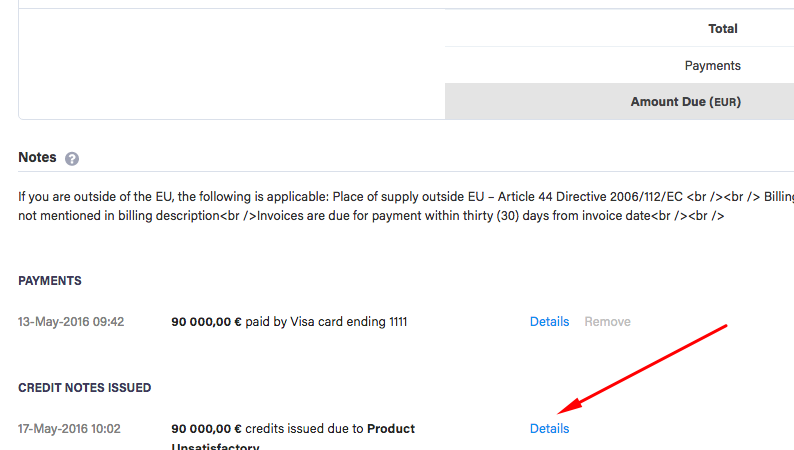Click the red arrow annotation
Image resolution: width=794 pixels, height=450 pixels.
pyautogui.click(x=642, y=369)
